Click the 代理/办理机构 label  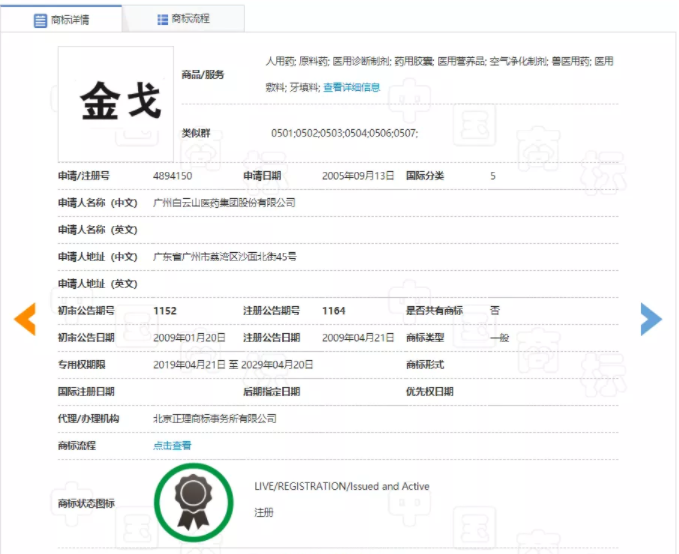point(88,418)
